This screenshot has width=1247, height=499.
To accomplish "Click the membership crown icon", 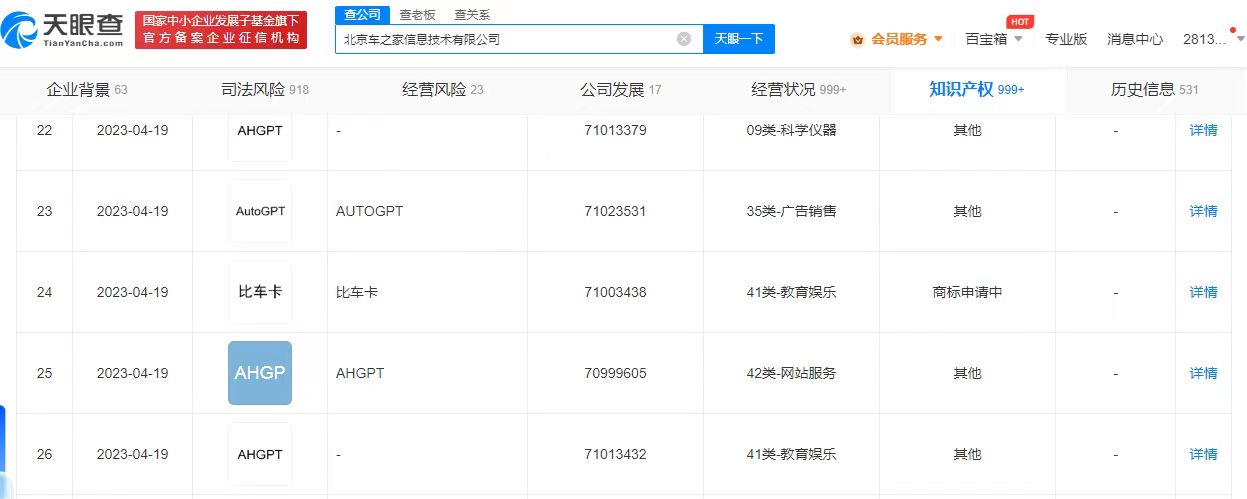I will coord(857,39).
